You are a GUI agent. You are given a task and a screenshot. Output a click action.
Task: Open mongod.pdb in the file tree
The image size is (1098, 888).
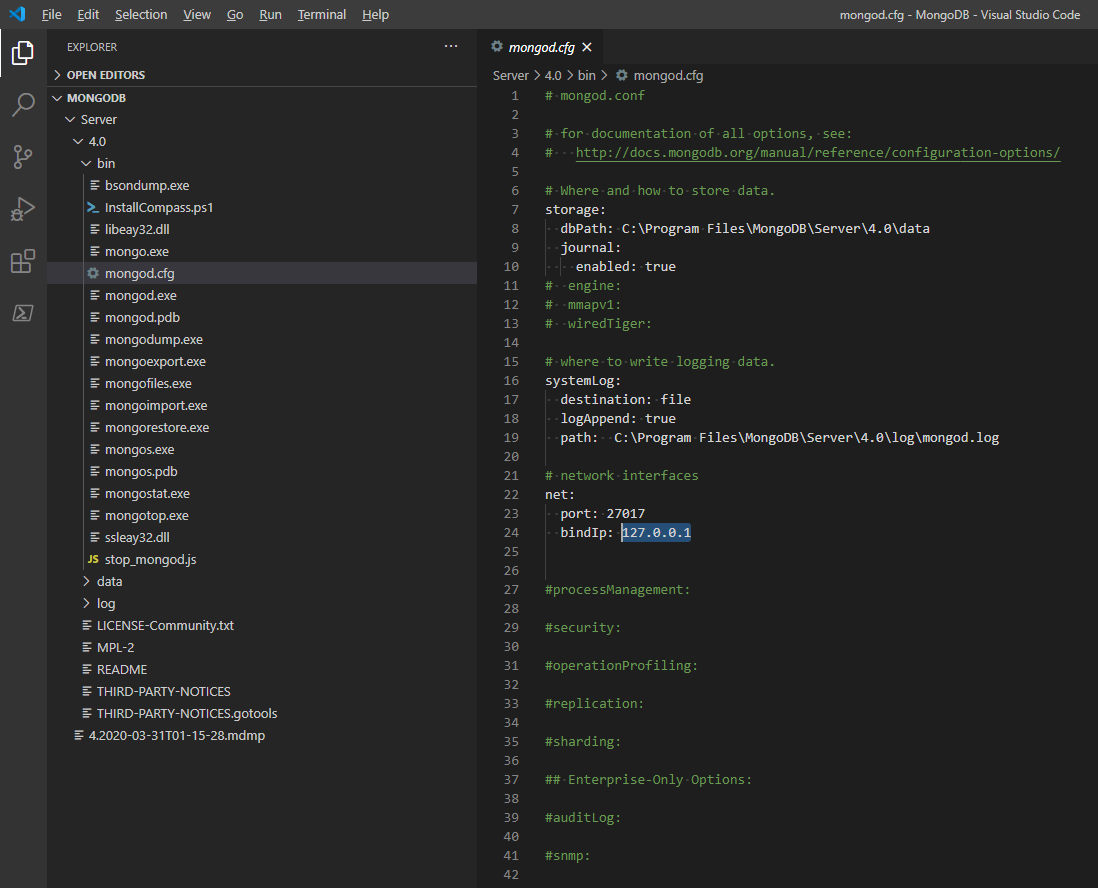pyautogui.click(x=262, y=317)
